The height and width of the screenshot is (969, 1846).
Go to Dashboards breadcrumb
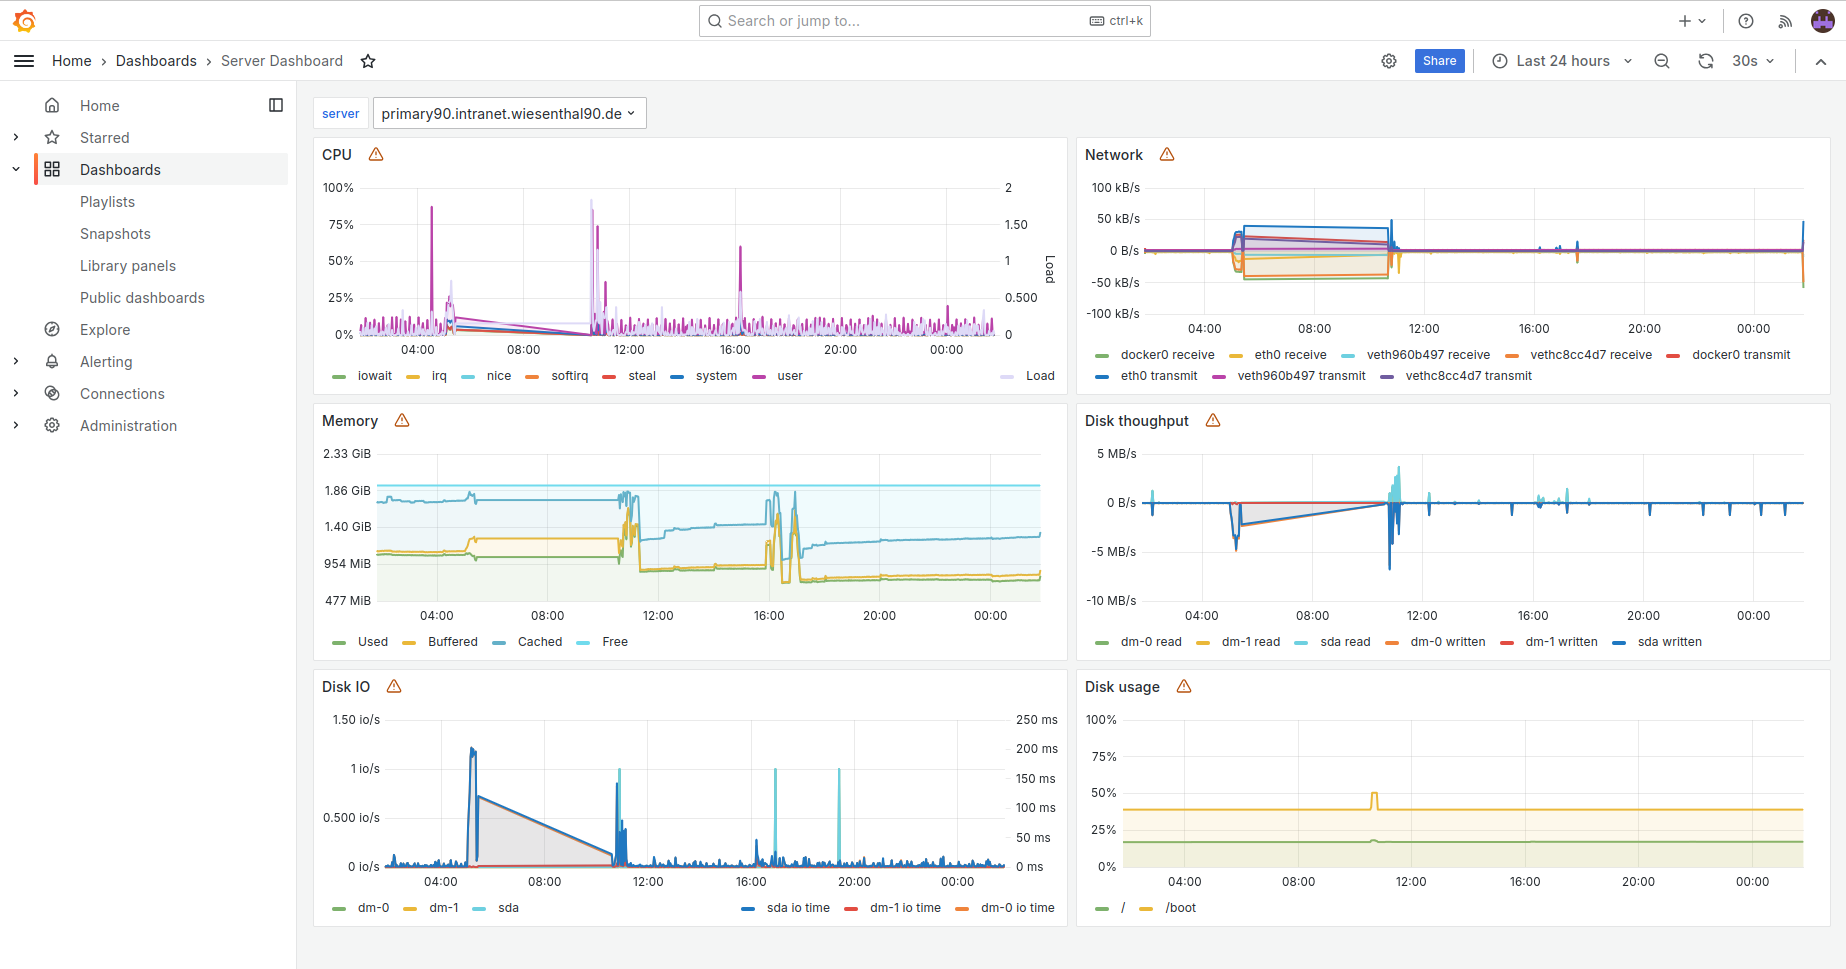coord(156,61)
